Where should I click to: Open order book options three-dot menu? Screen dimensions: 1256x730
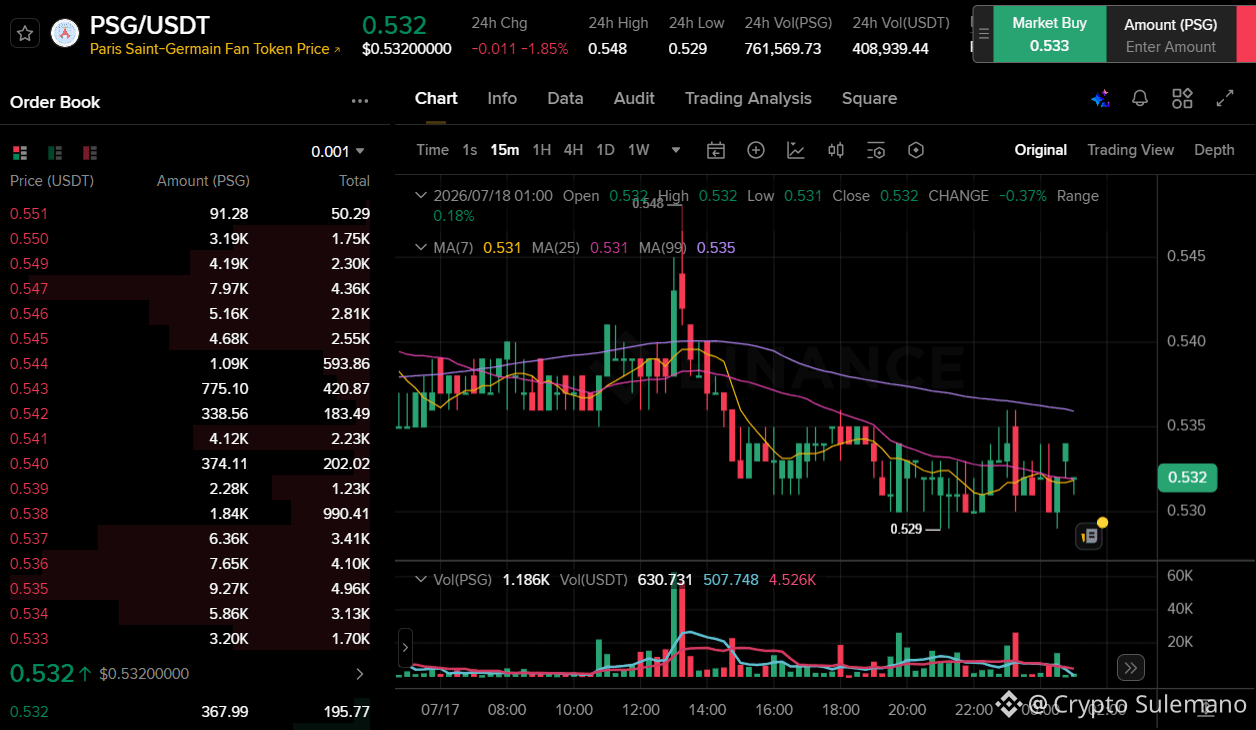[x=360, y=101]
